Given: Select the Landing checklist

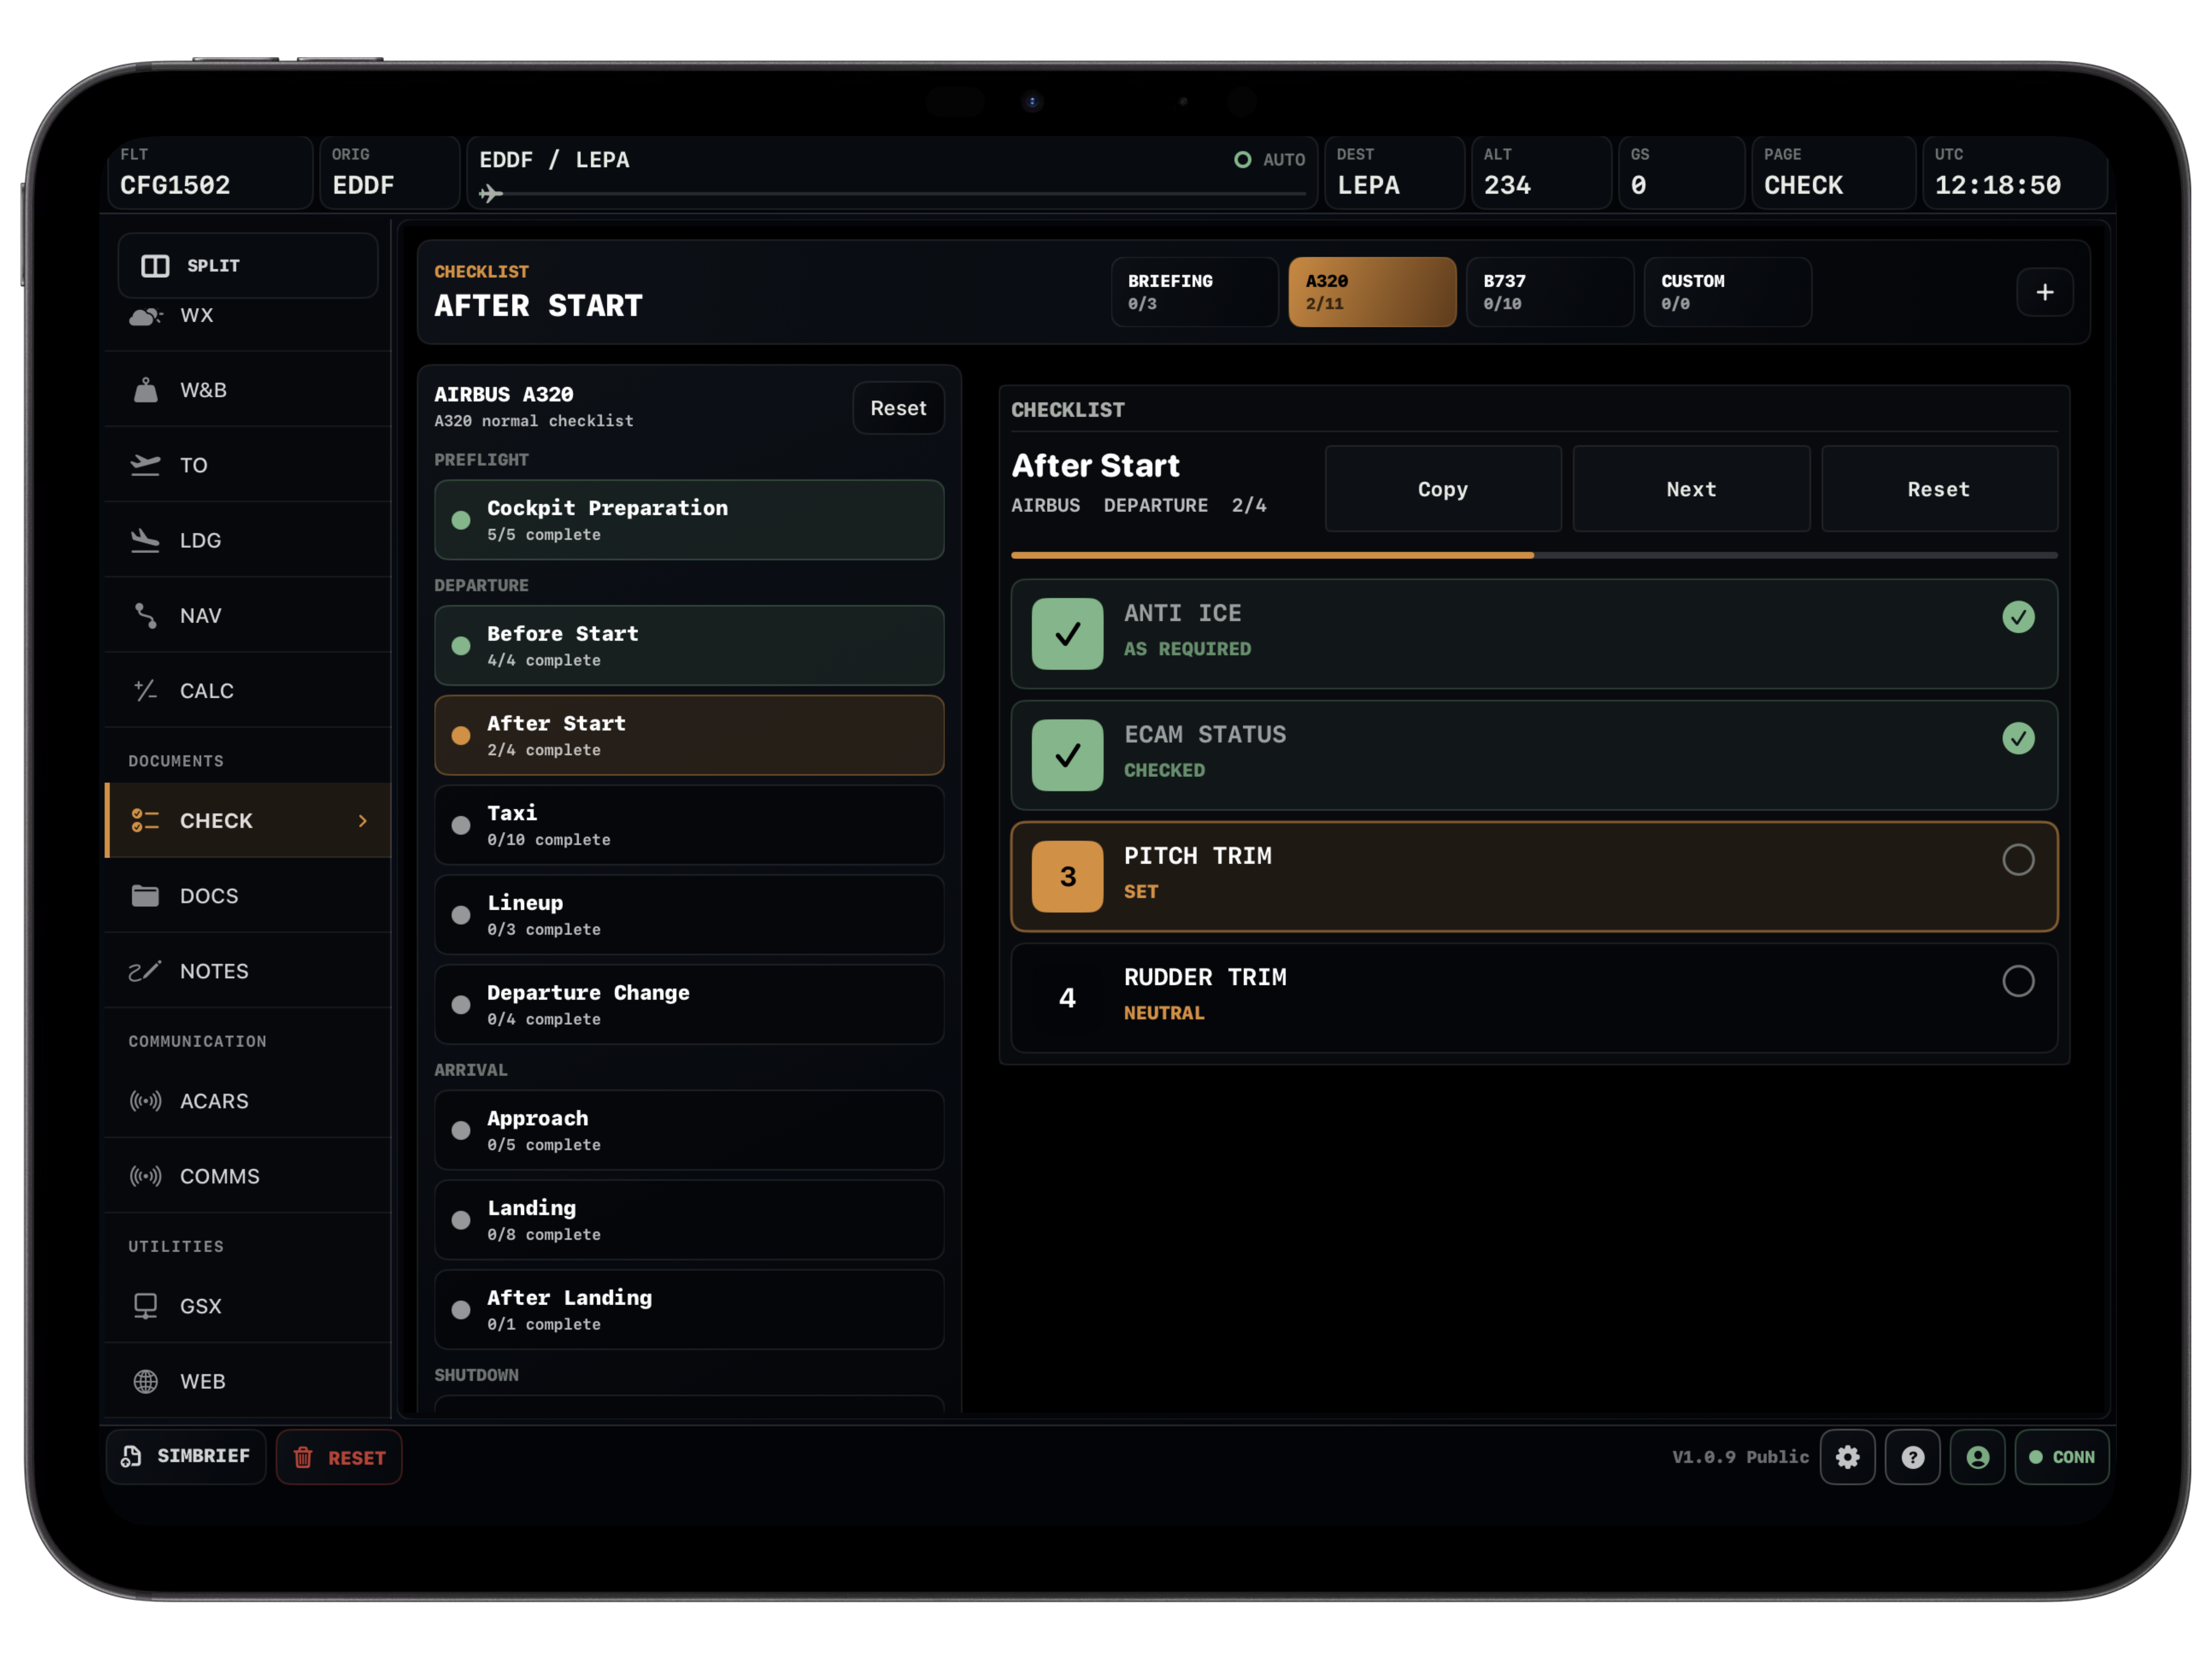Looking at the screenshot, I should [x=689, y=1220].
